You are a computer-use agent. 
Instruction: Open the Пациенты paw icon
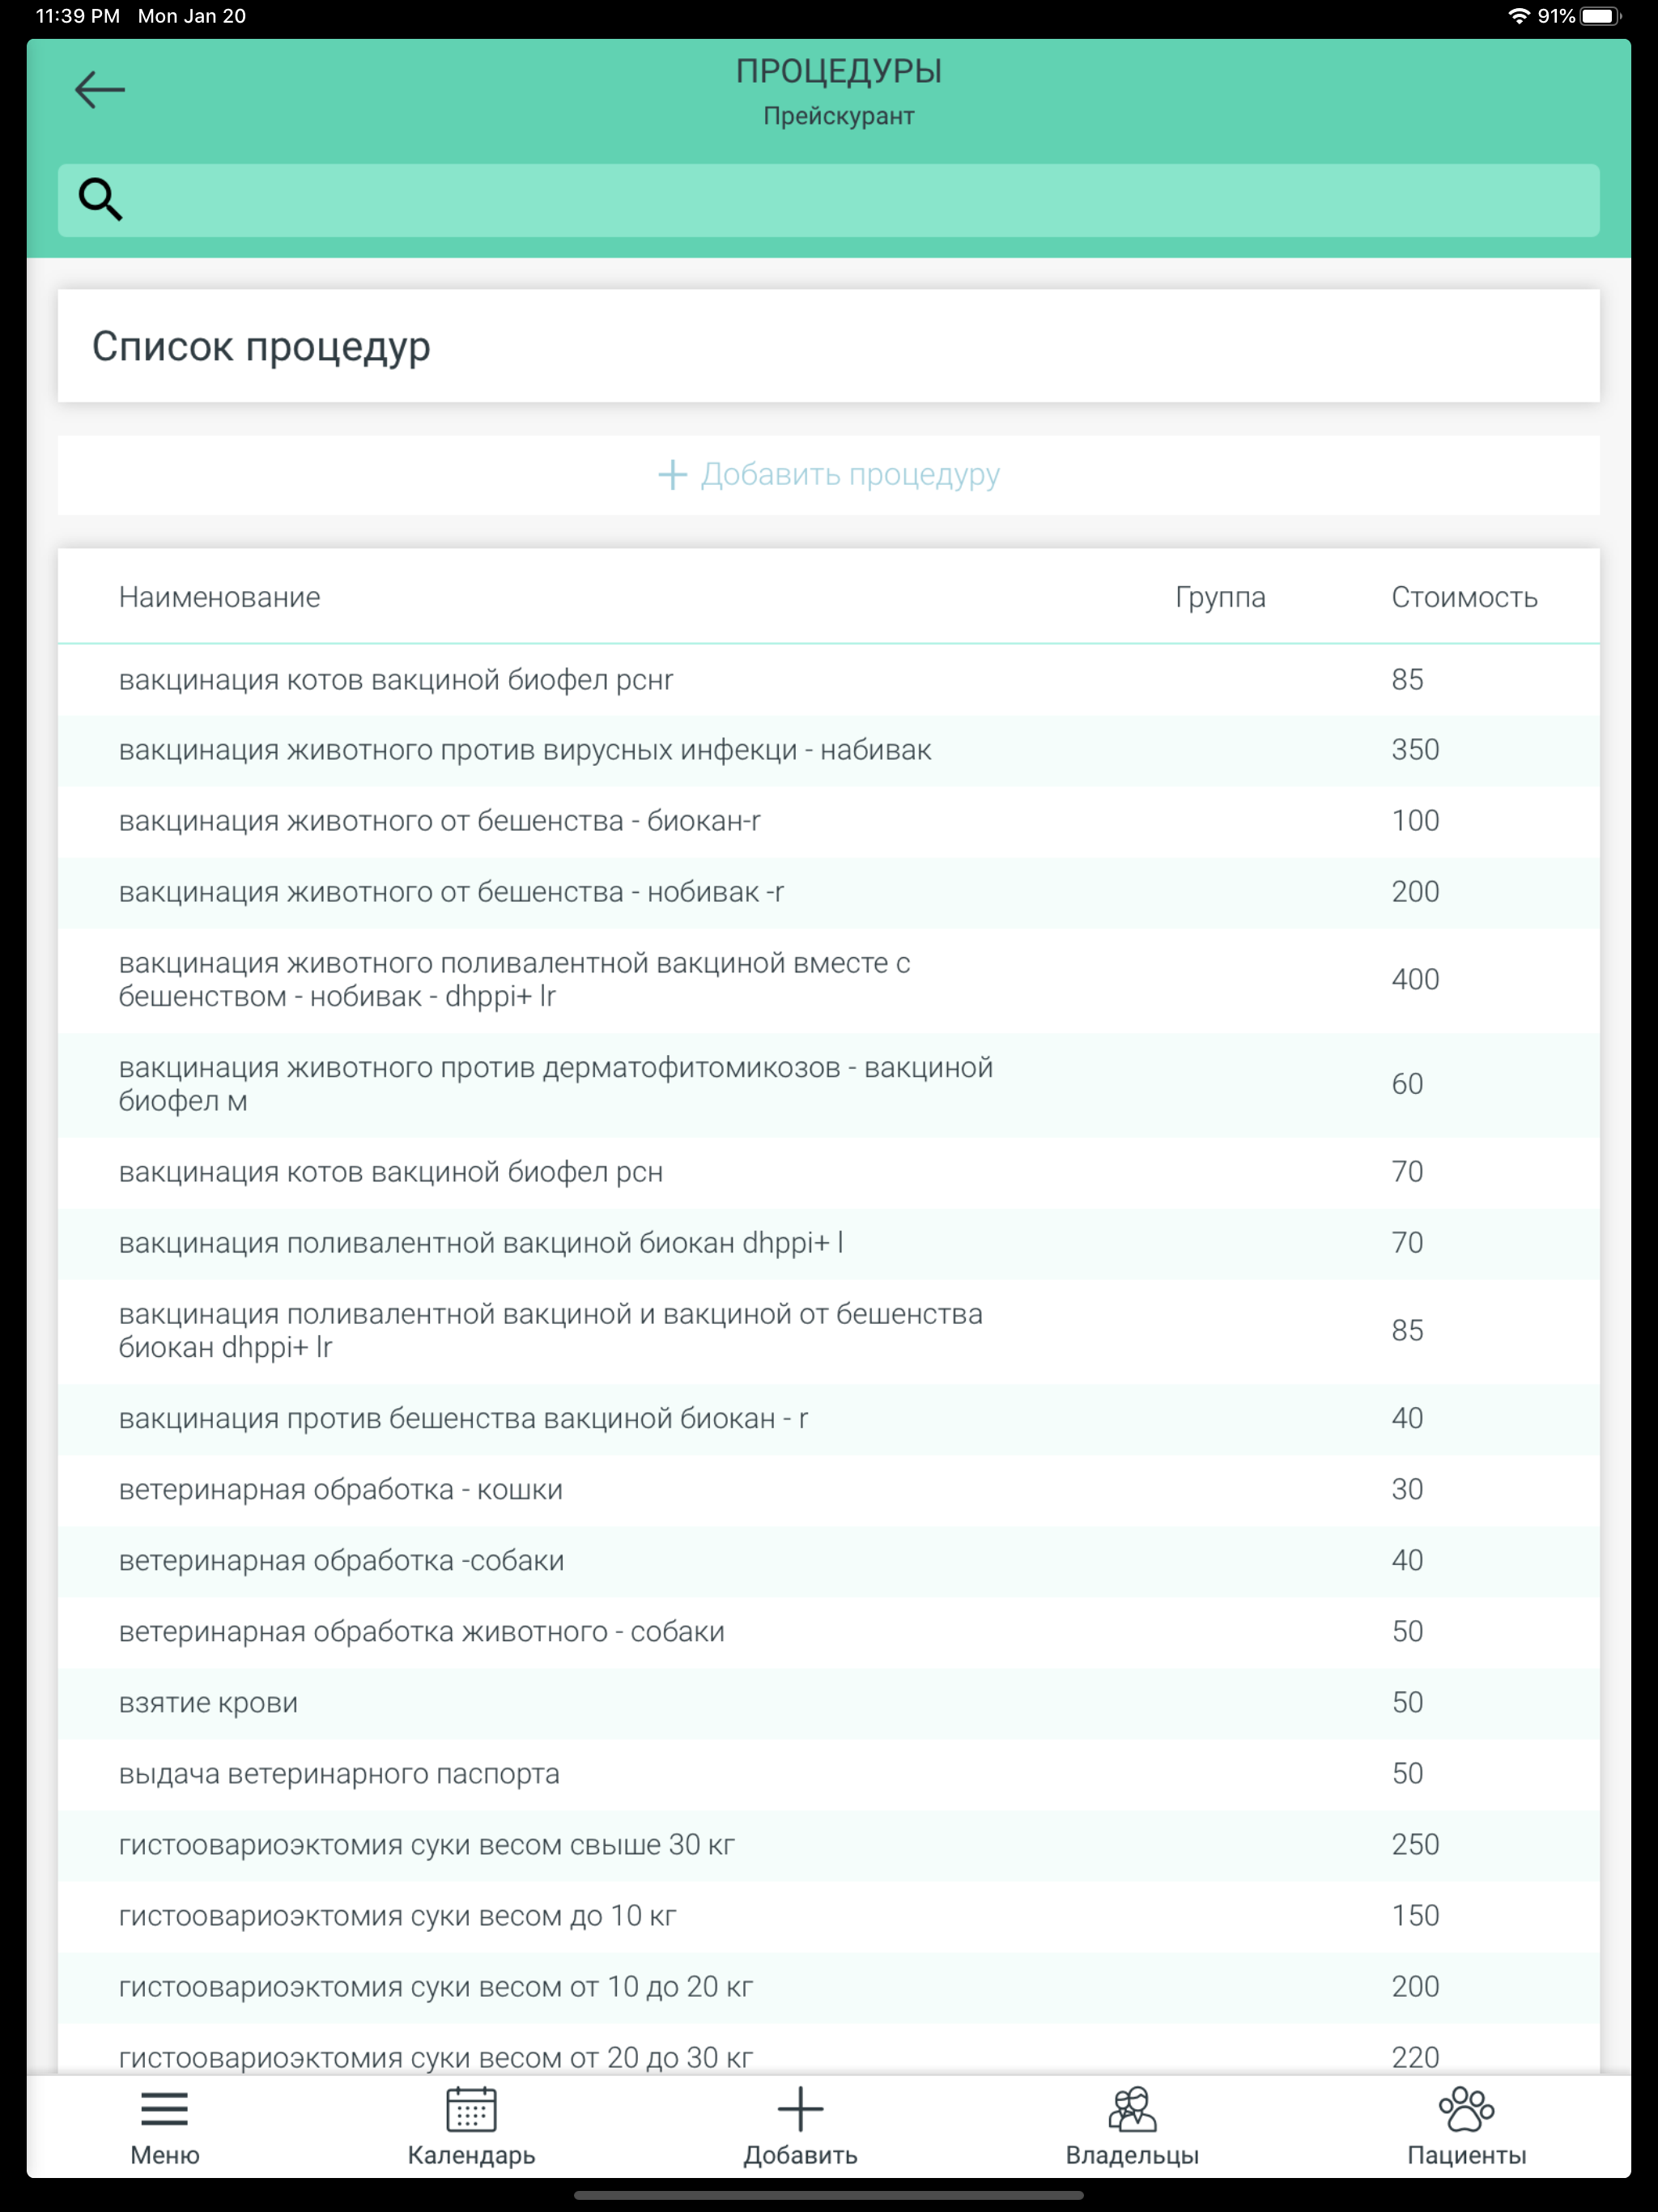click(1466, 2110)
